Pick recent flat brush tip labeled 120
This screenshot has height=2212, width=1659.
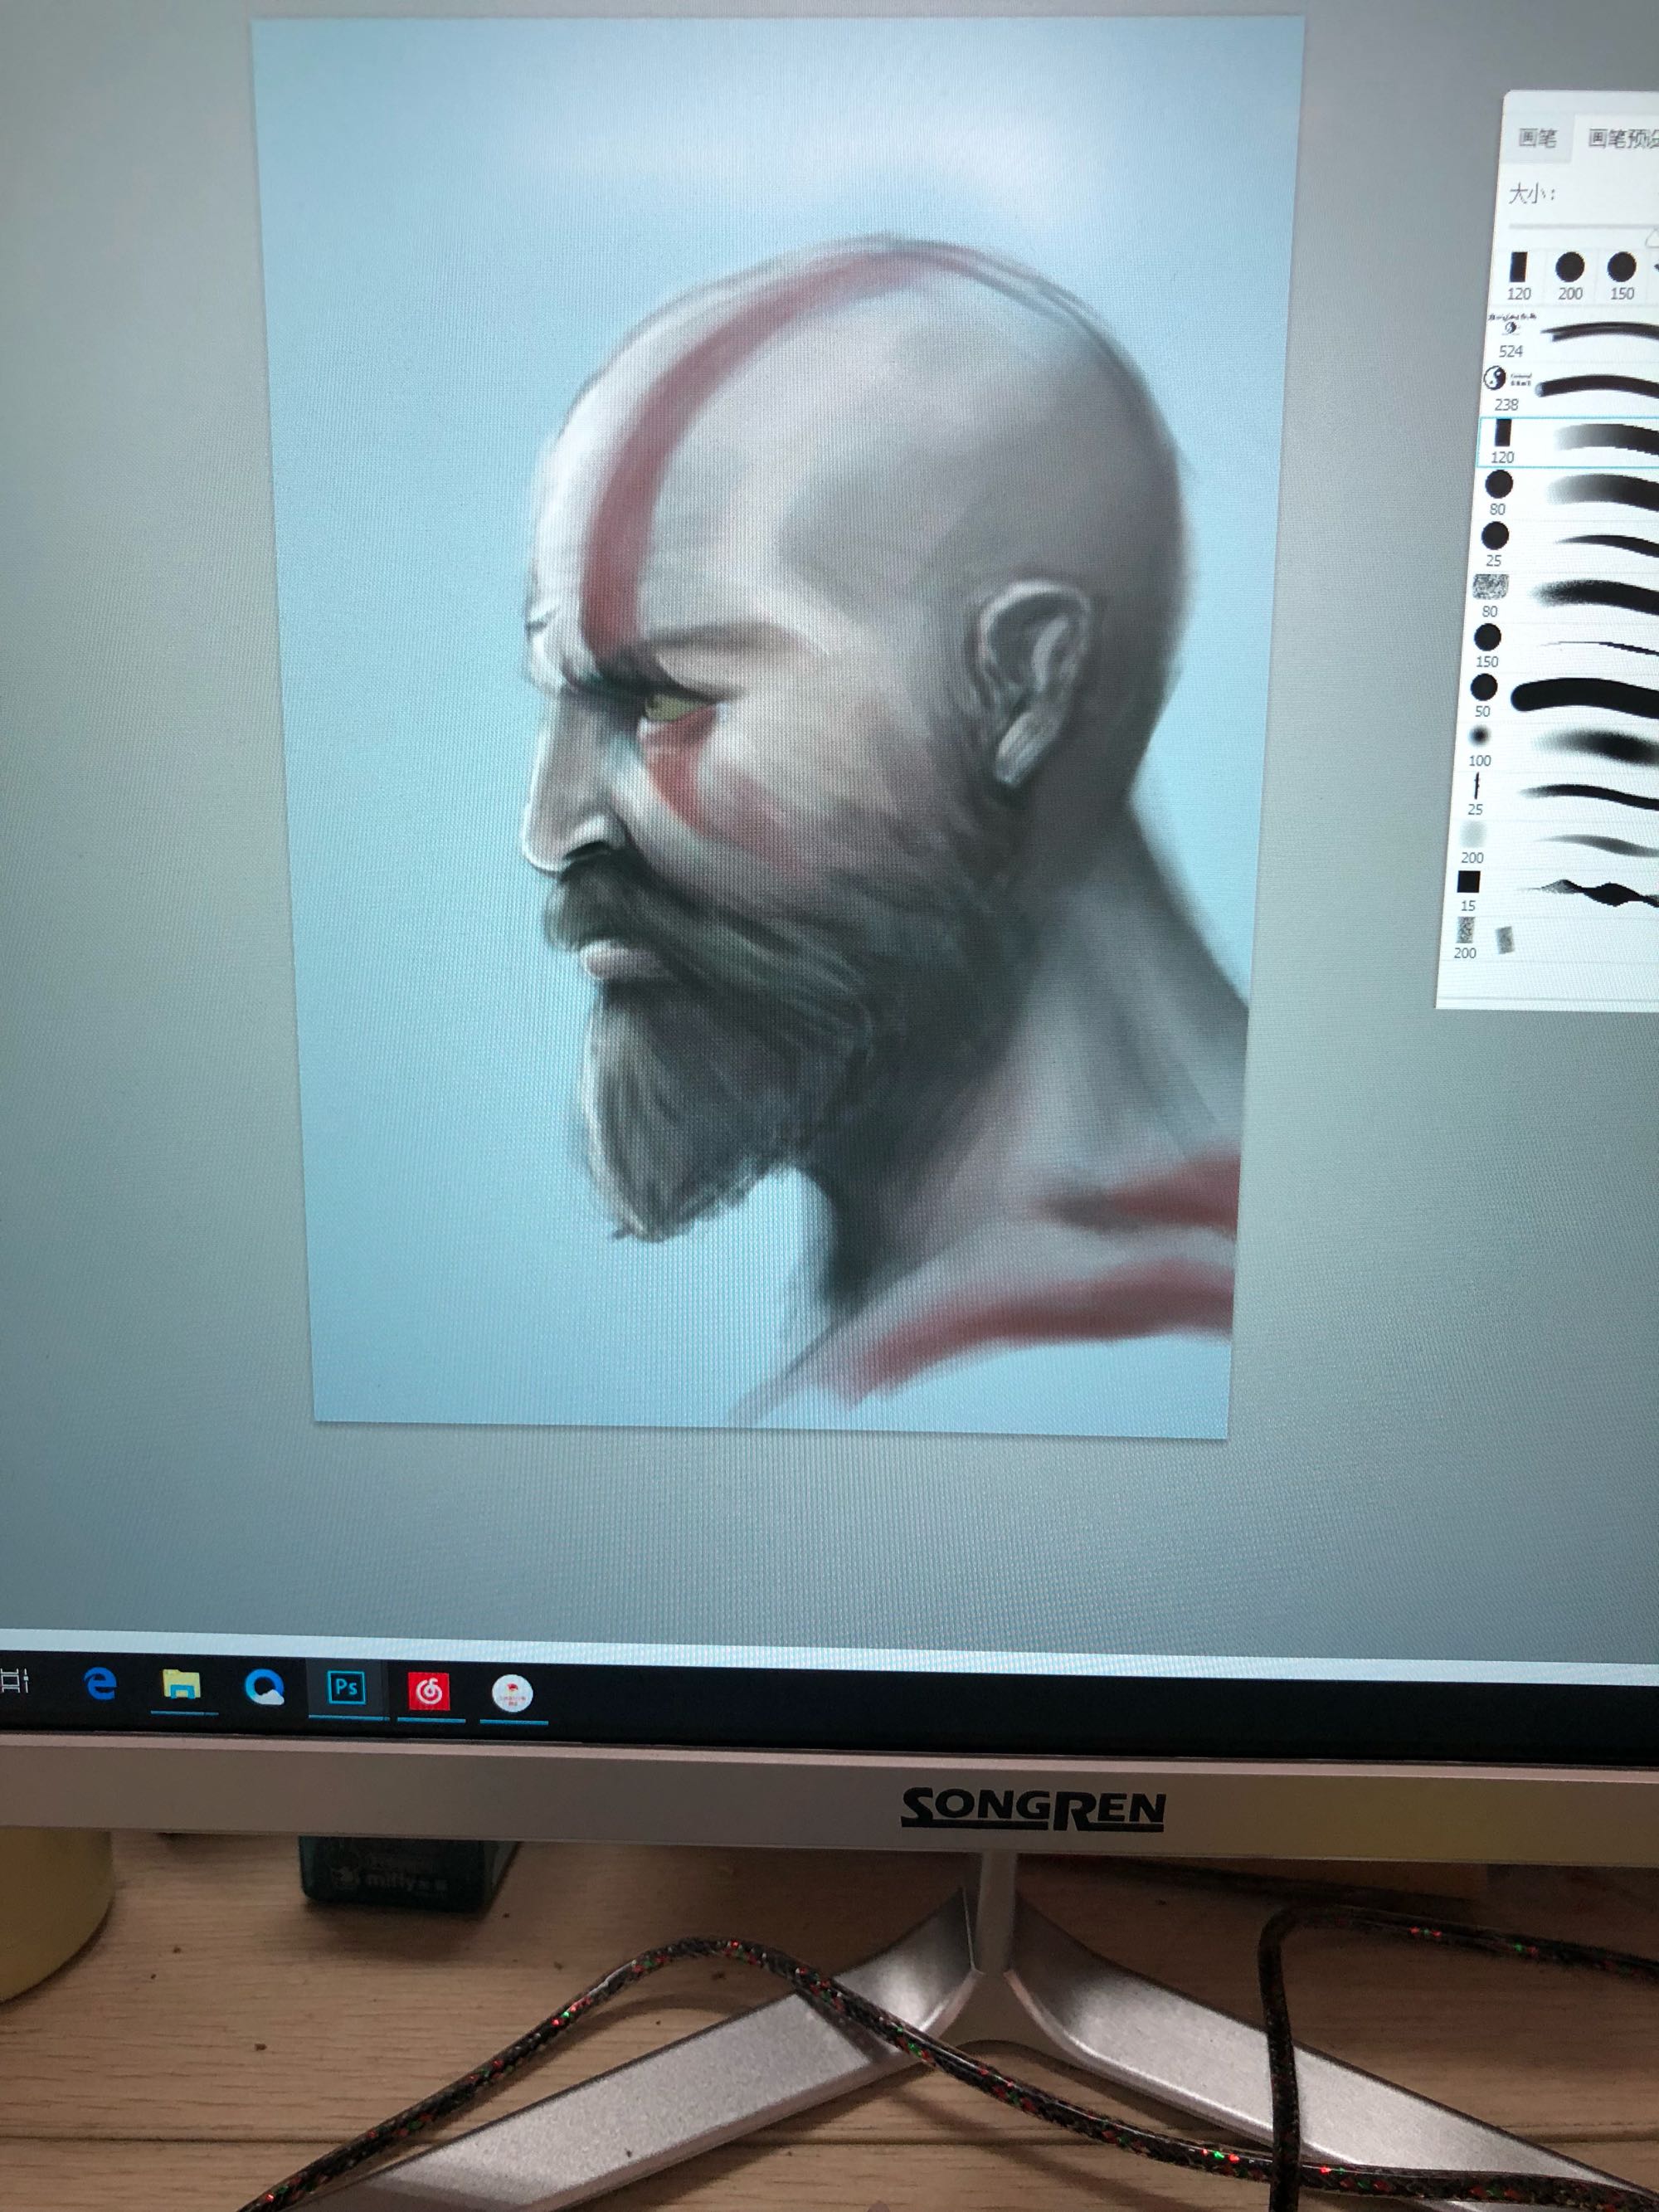click(1519, 275)
